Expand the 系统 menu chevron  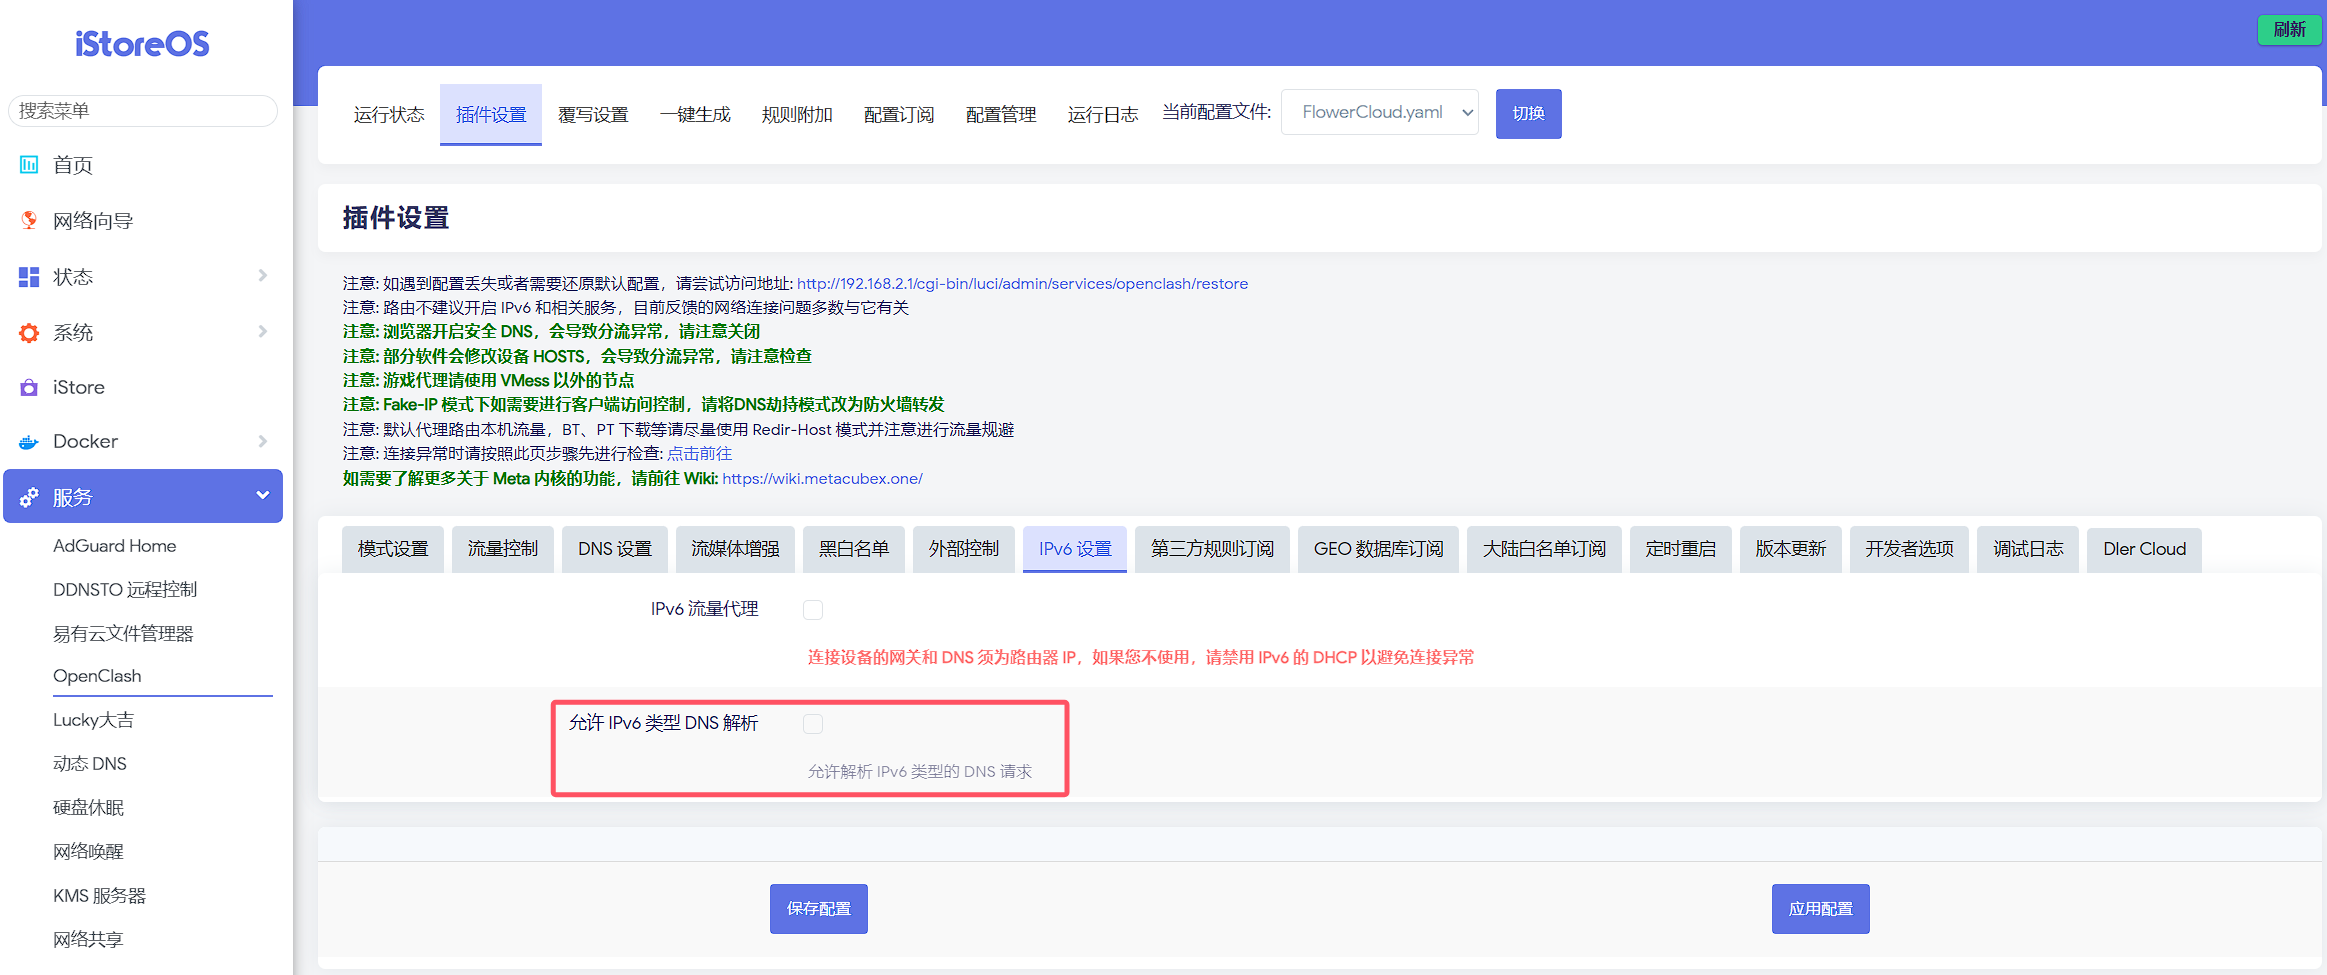click(263, 331)
